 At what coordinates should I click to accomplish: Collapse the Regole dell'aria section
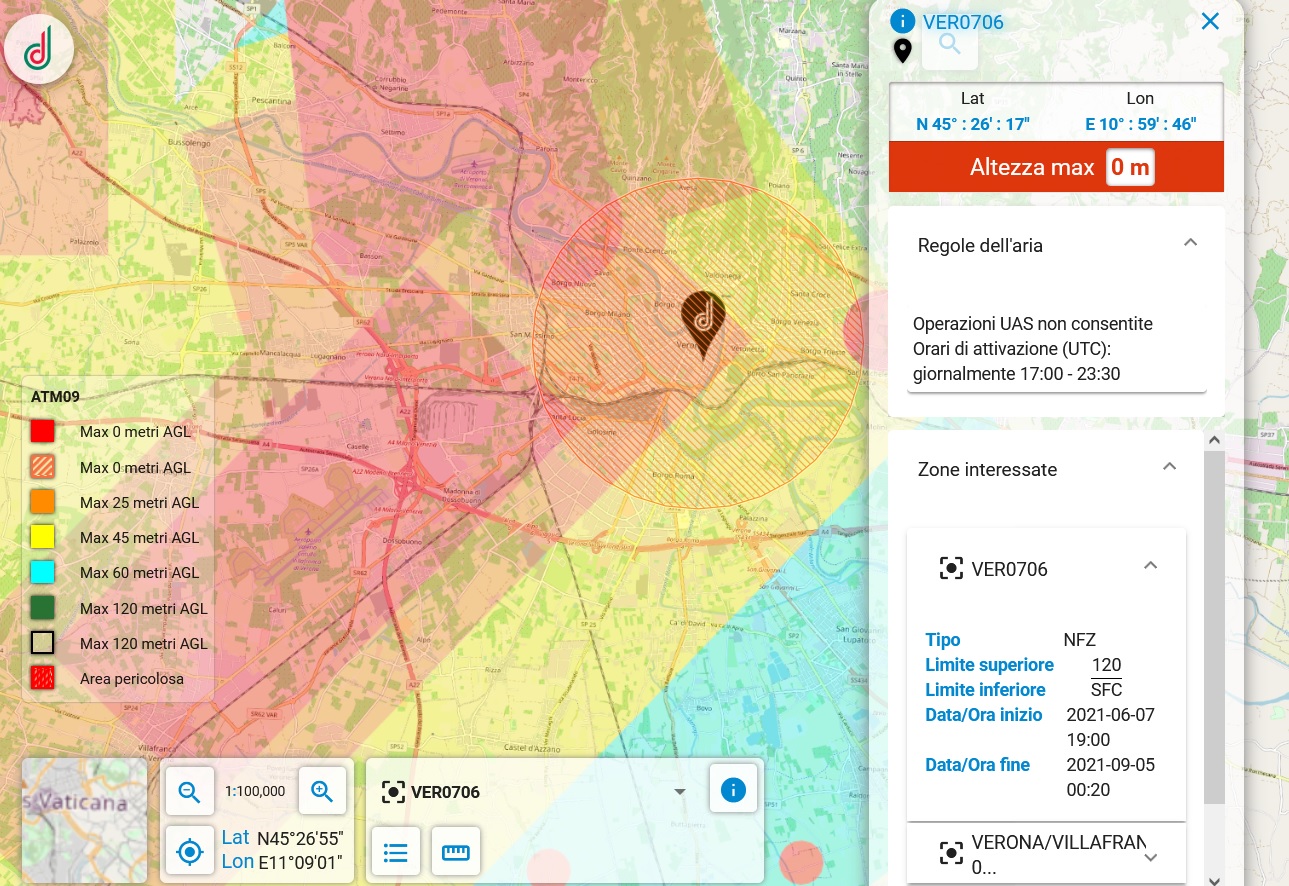pyautogui.click(x=1190, y=243)
